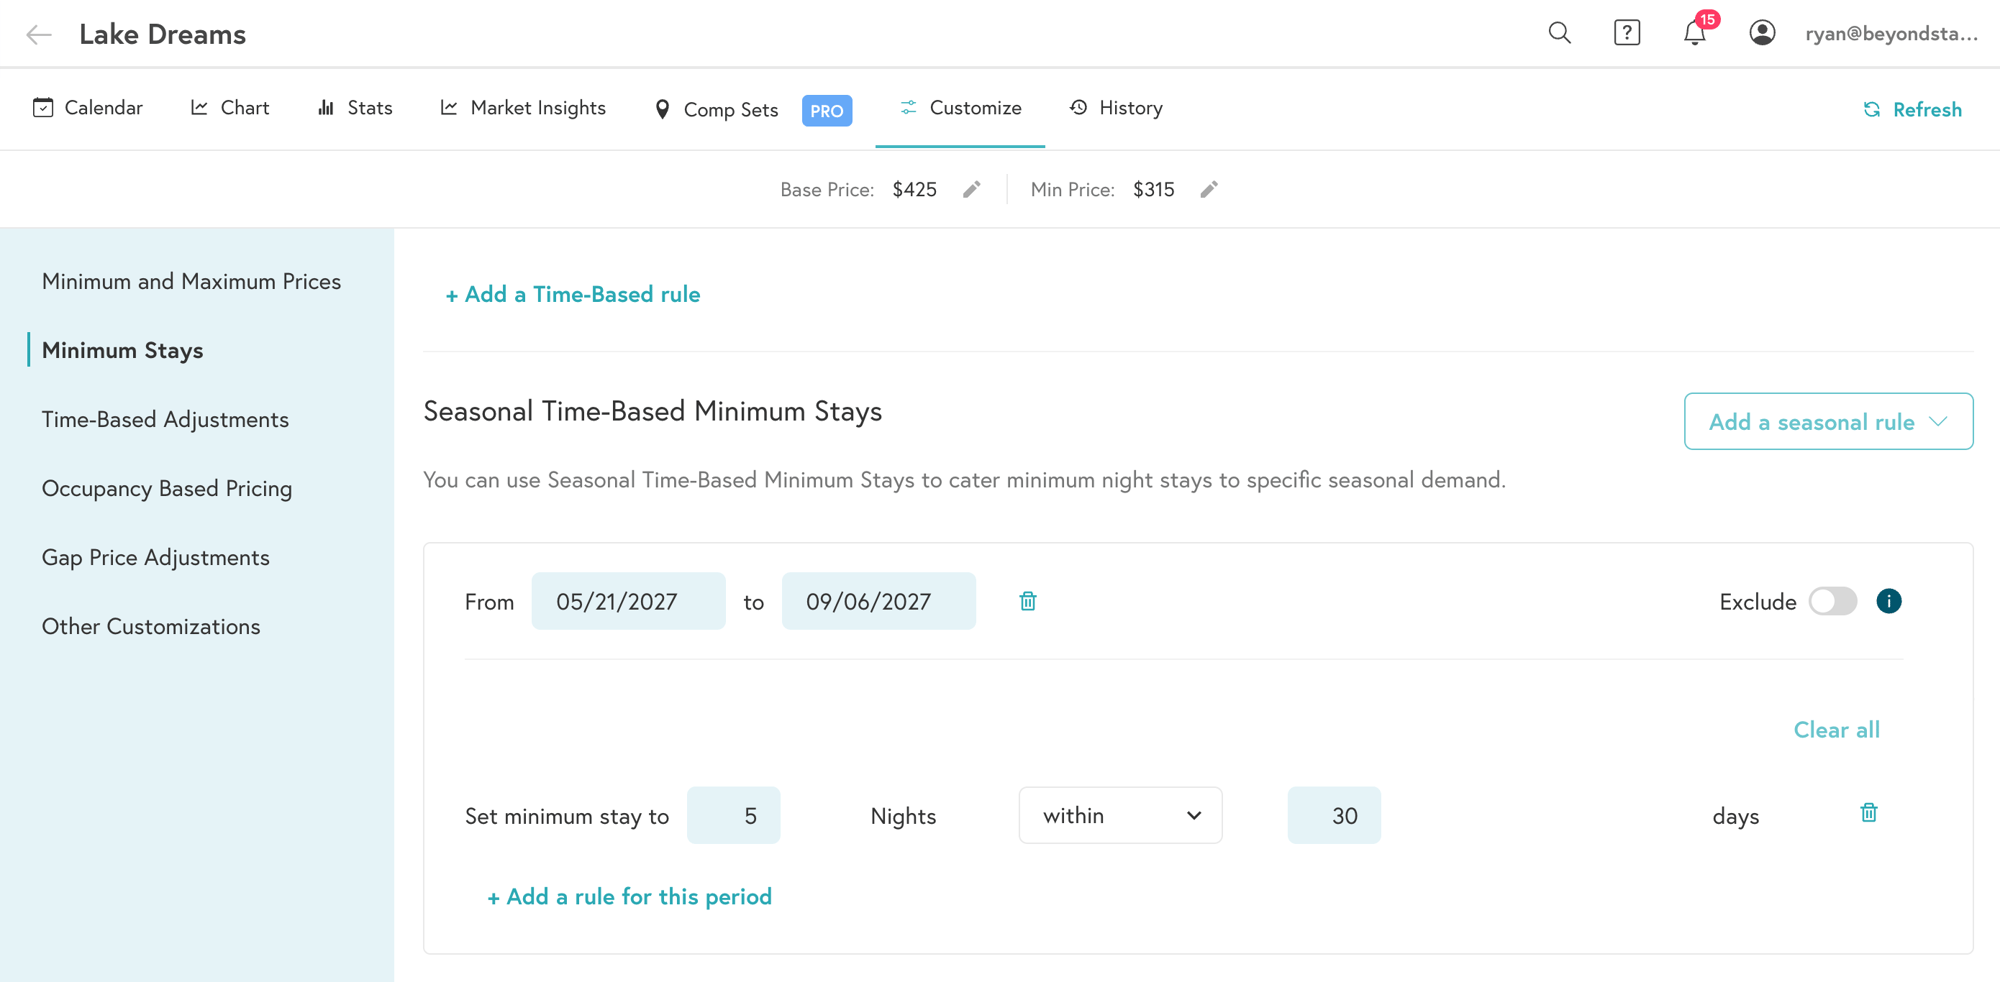Toggle the Exclude switch
The height and width of the screenshot is (982, 2000).
tap(1833, 601)
